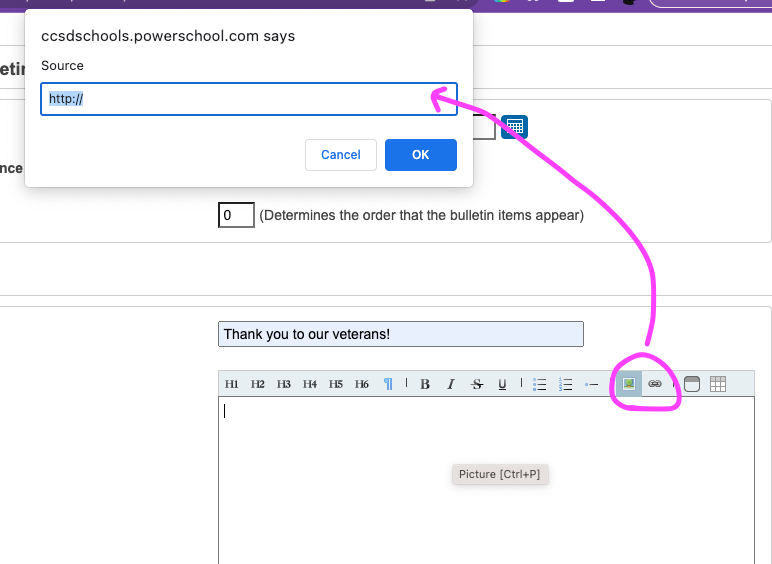
Task: Insert a horizontal rule line
Action: pos(592,384)
